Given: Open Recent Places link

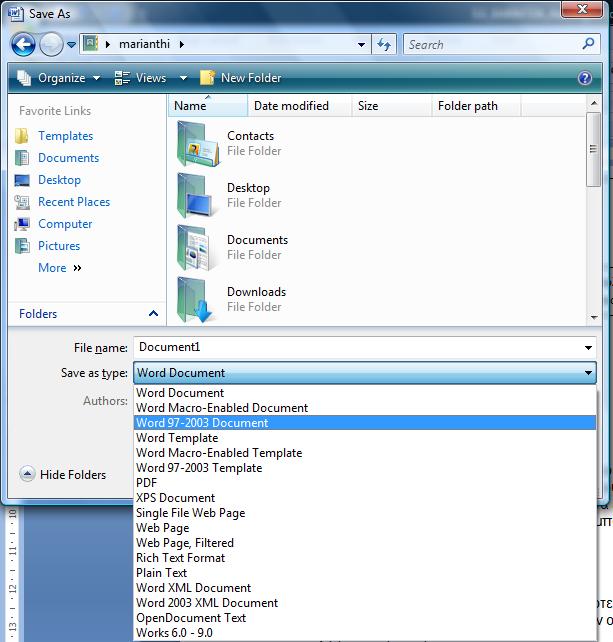Looking at the screenshot, I should [74, 202].
